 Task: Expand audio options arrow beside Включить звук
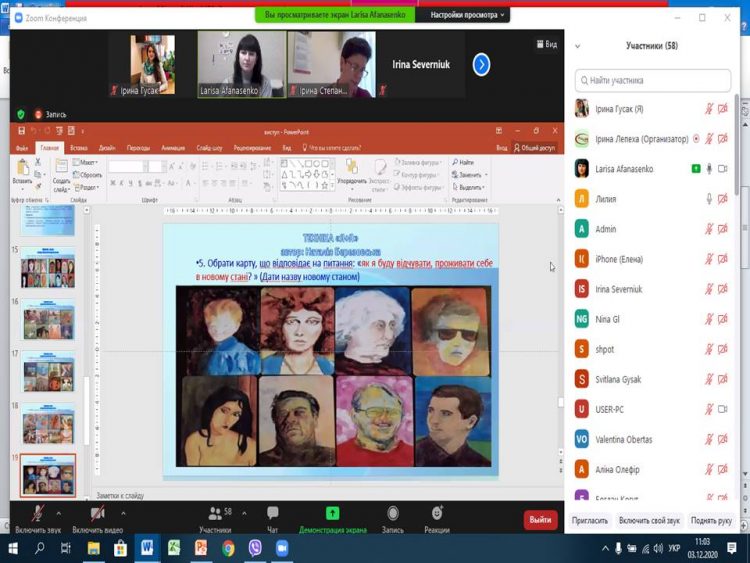[58, 514]
